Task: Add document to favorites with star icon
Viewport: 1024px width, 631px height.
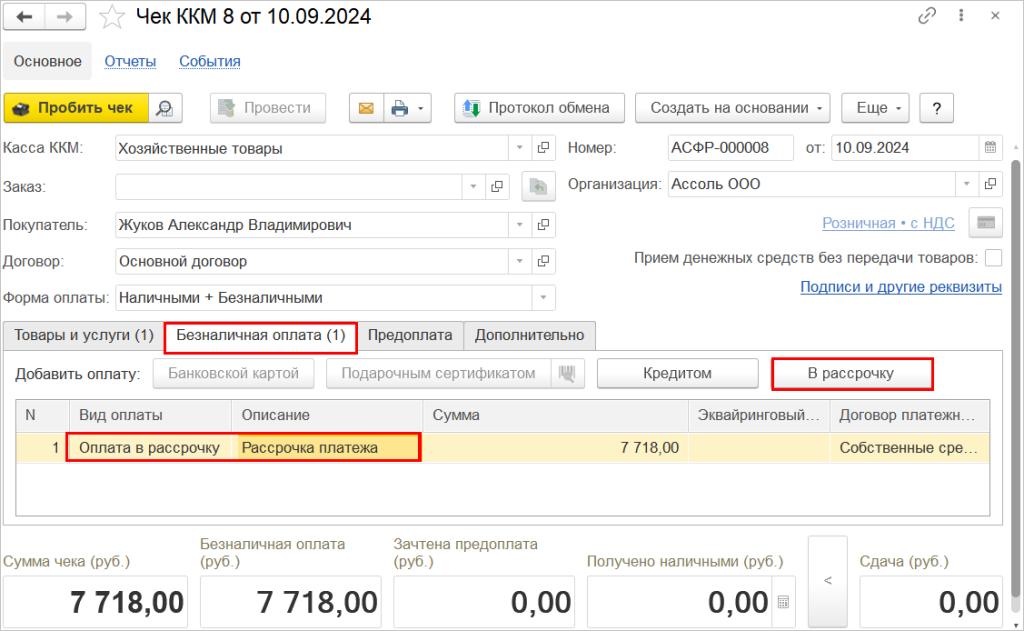Action: coord(114,17)
